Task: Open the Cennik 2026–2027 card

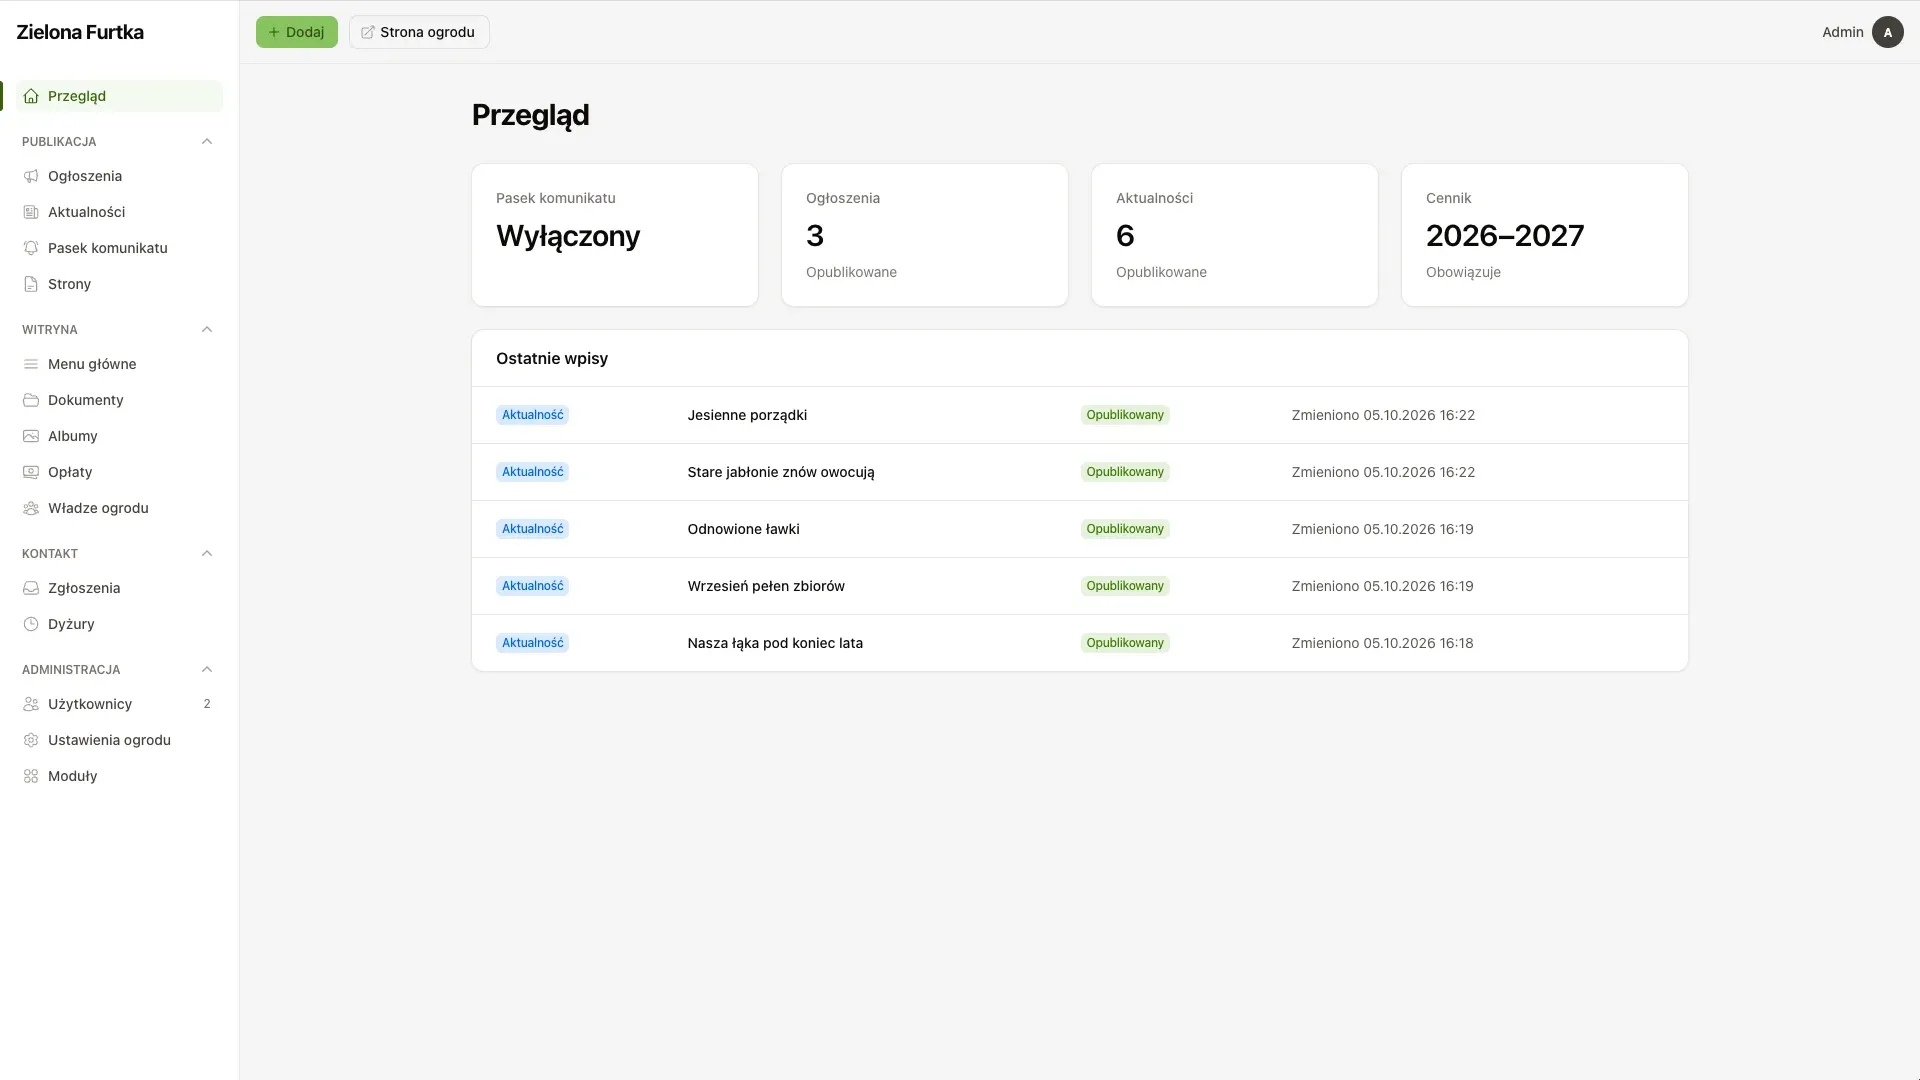Action: tap(1545, 235)
